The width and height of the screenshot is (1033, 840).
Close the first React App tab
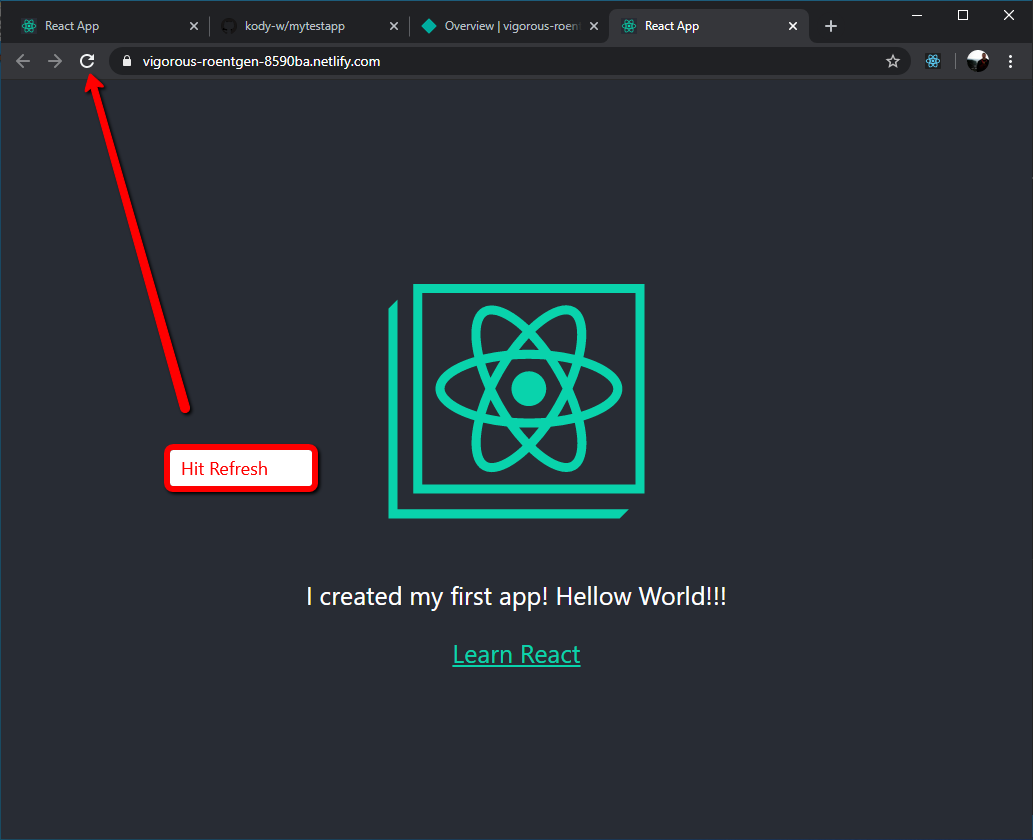(194, 26)
